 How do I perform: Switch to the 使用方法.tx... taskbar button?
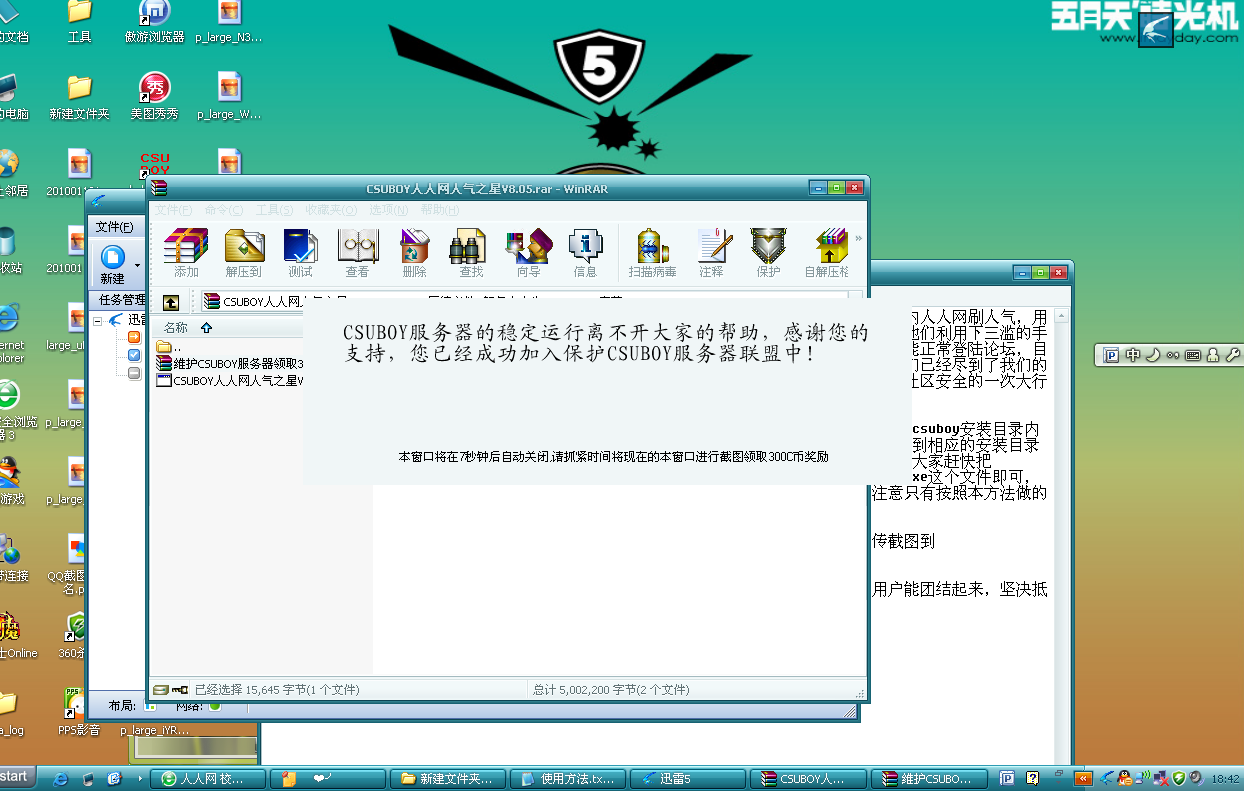click(x=568, y=778)
